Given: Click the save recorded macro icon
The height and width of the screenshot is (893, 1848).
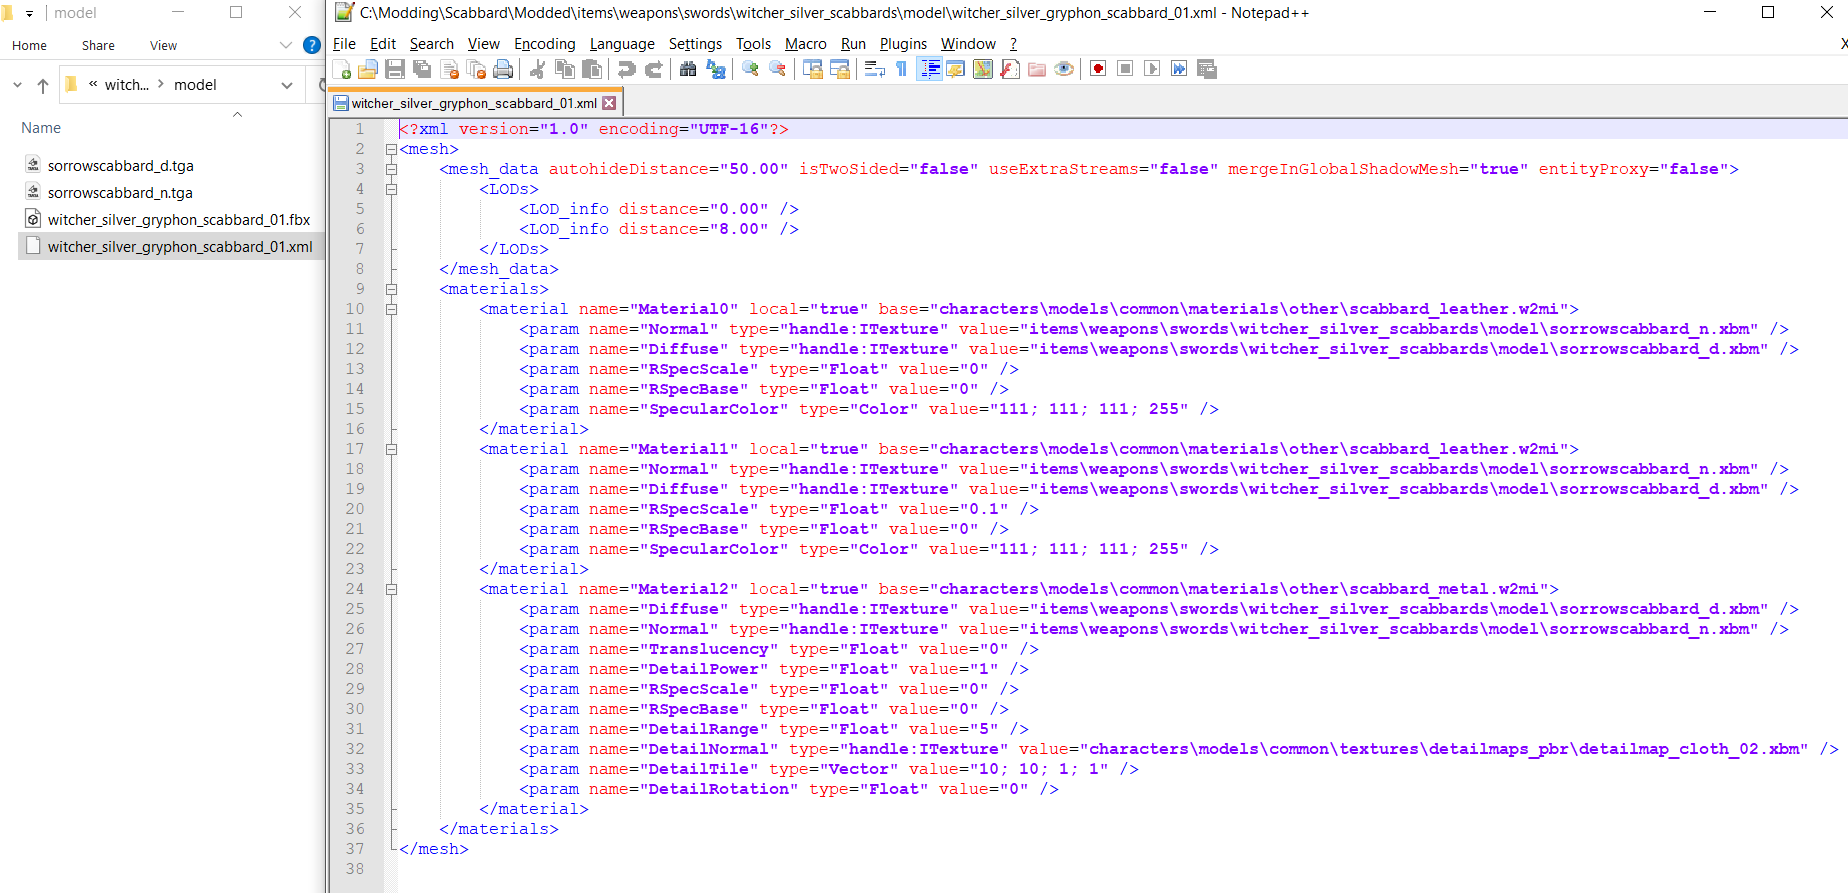Looking at the screenshot, I should coord(1207,69).
